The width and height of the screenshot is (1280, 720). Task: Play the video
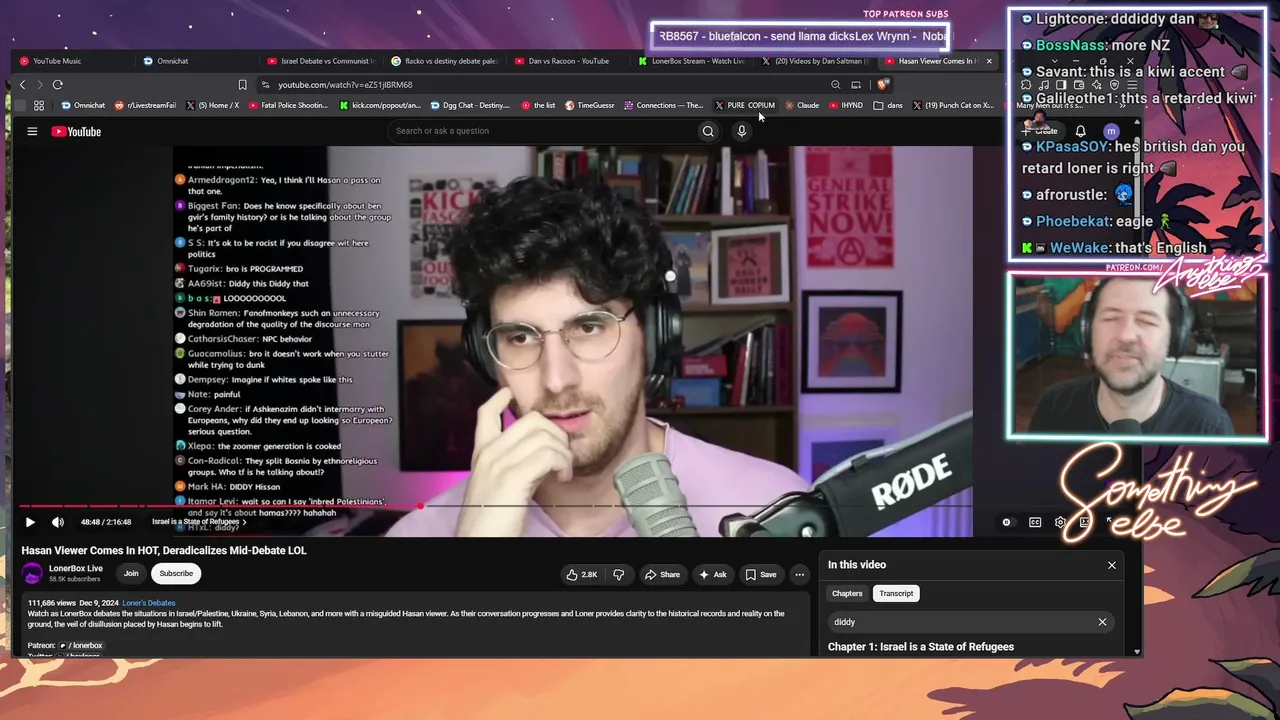click(x=30, y=522)
